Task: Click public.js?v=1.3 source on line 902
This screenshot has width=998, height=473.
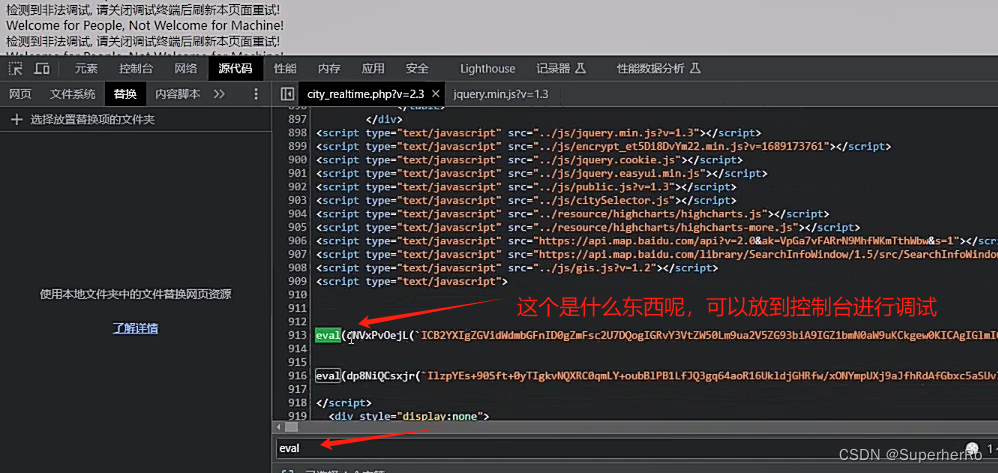Action: coord(605,187)
